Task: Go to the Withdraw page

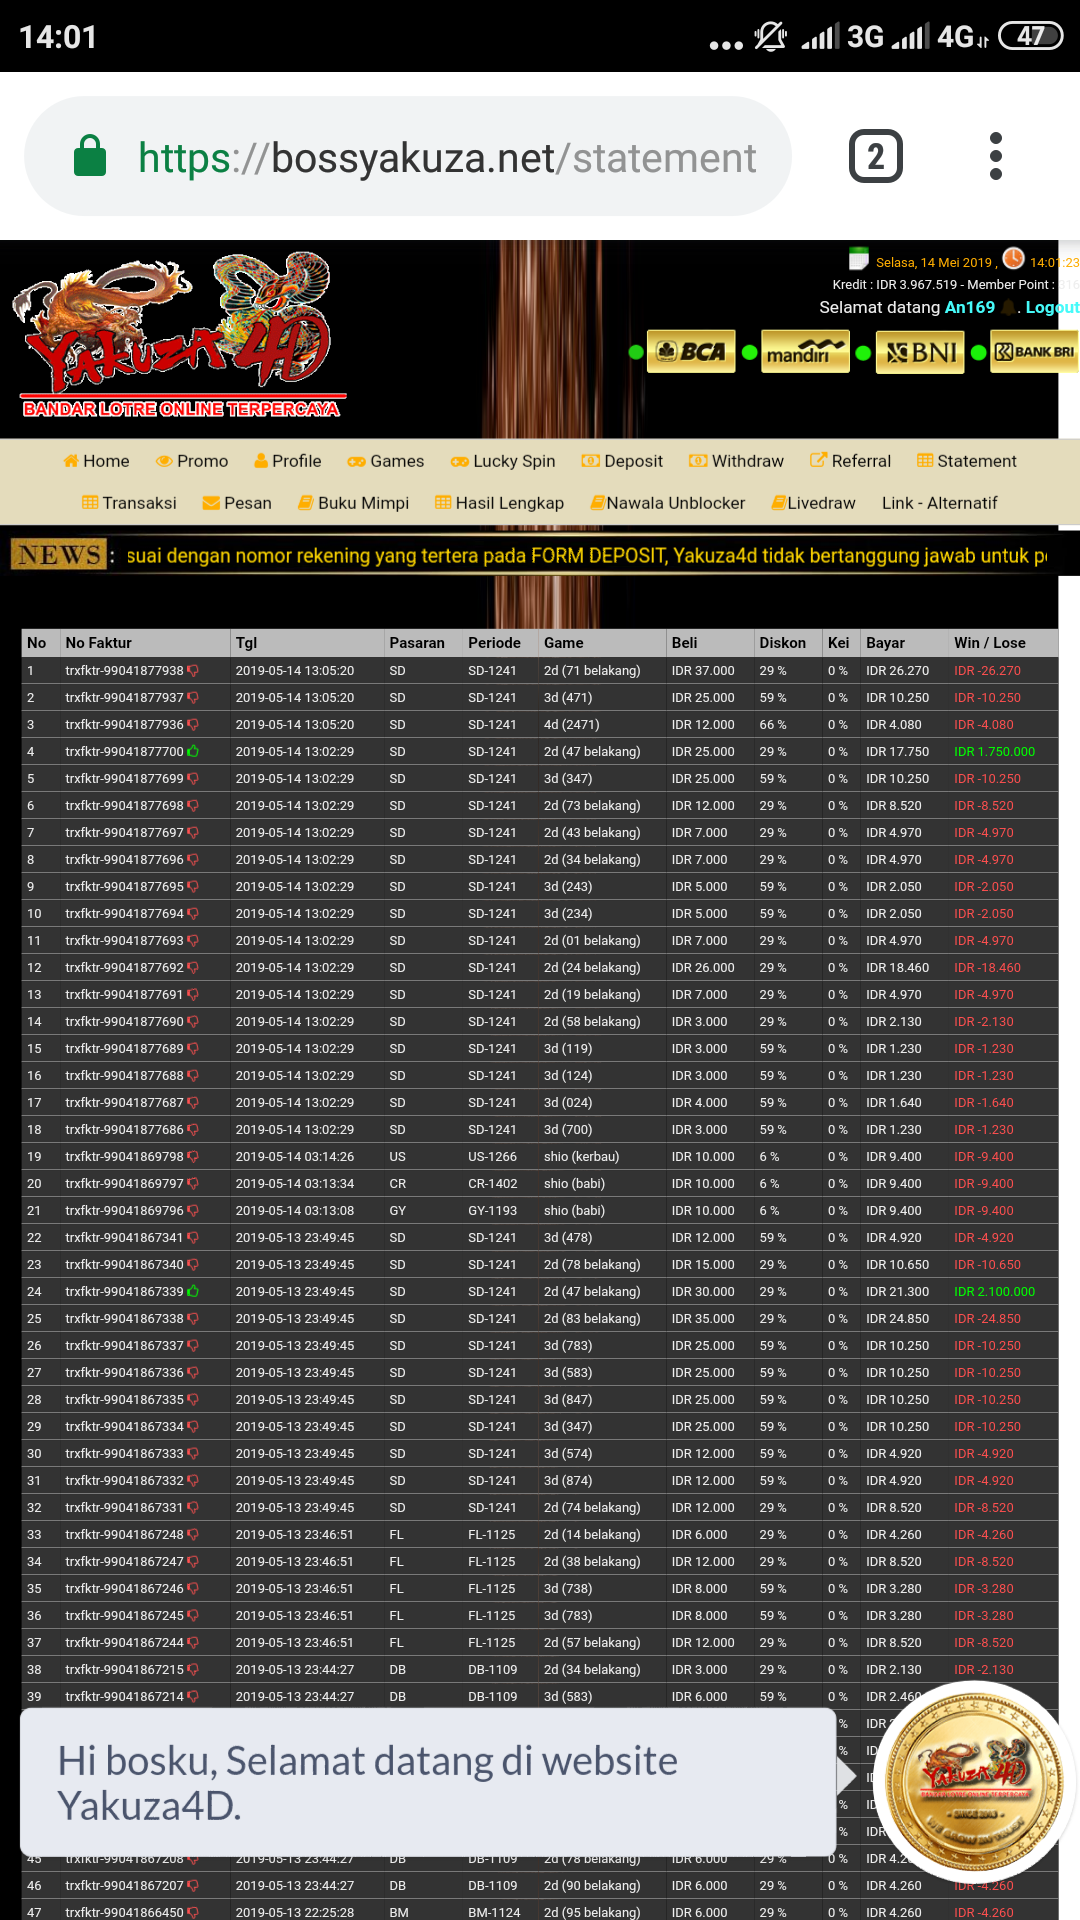Action: coord(736,461)
